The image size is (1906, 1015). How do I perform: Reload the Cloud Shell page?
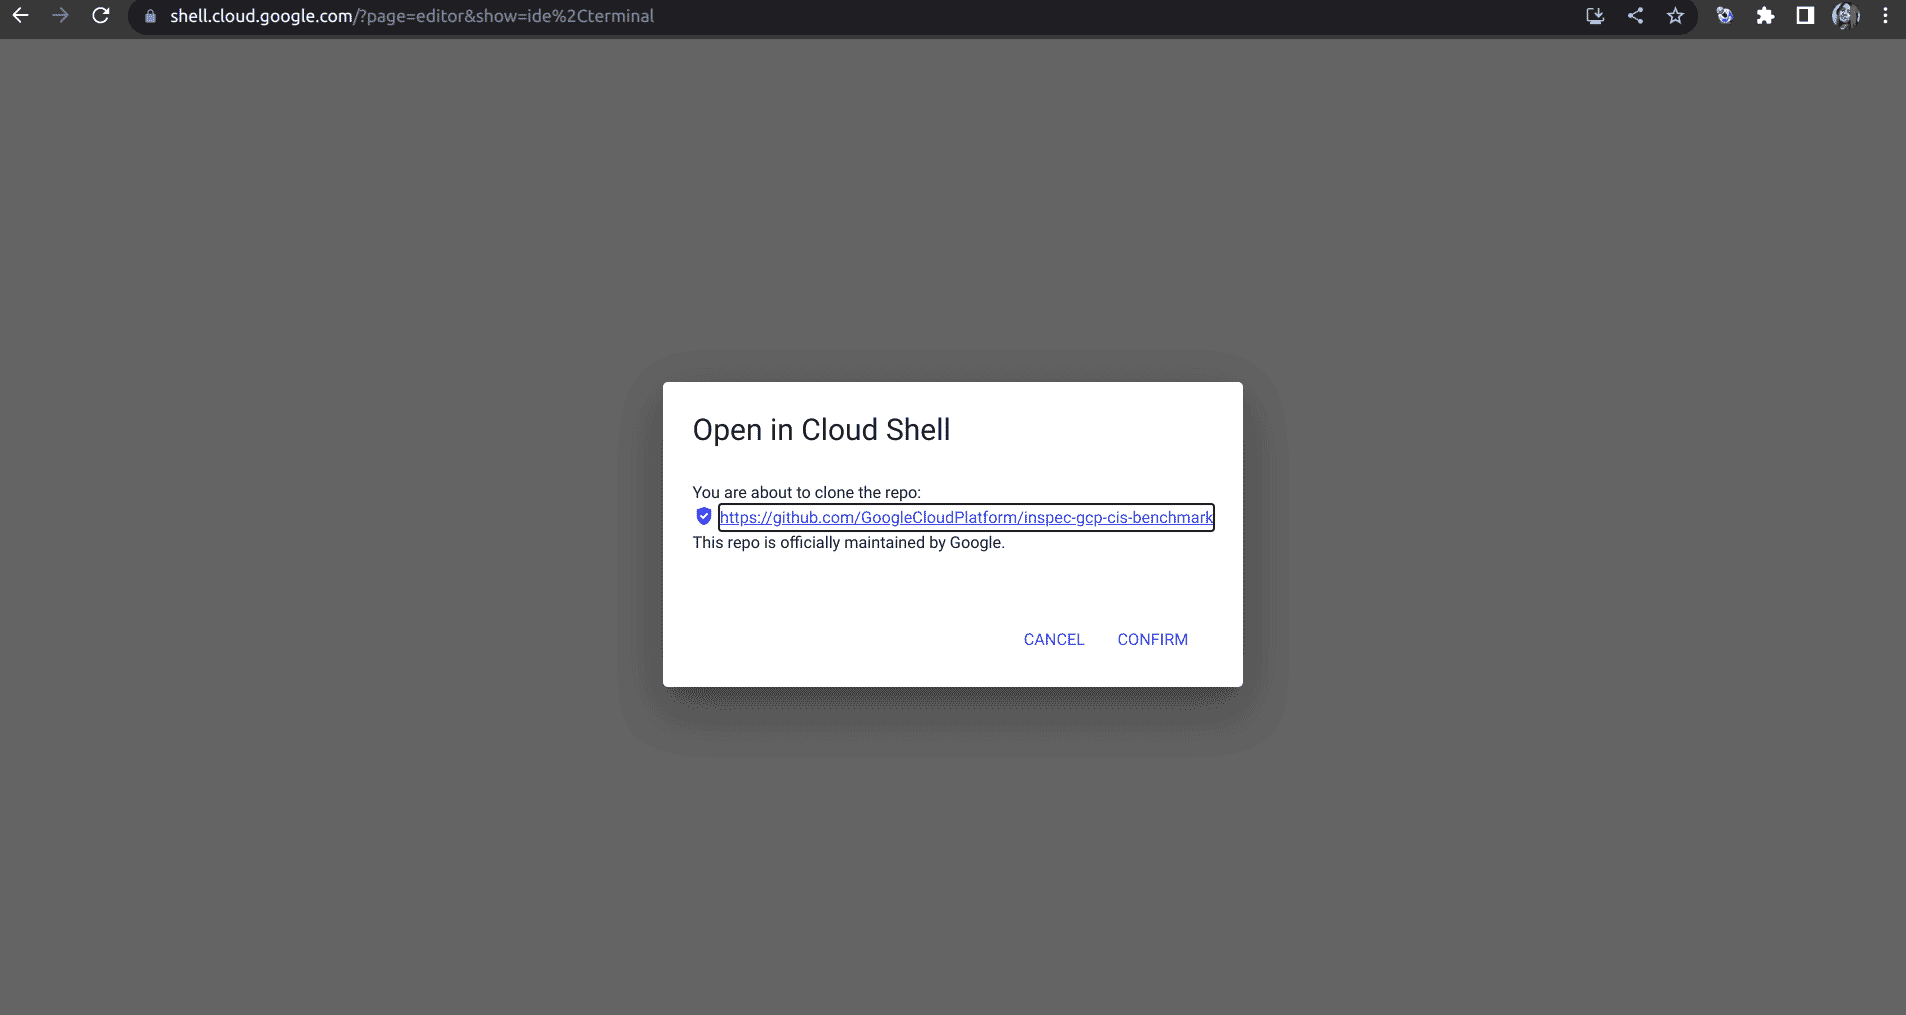pyautogui.click(x=101, y=16)
